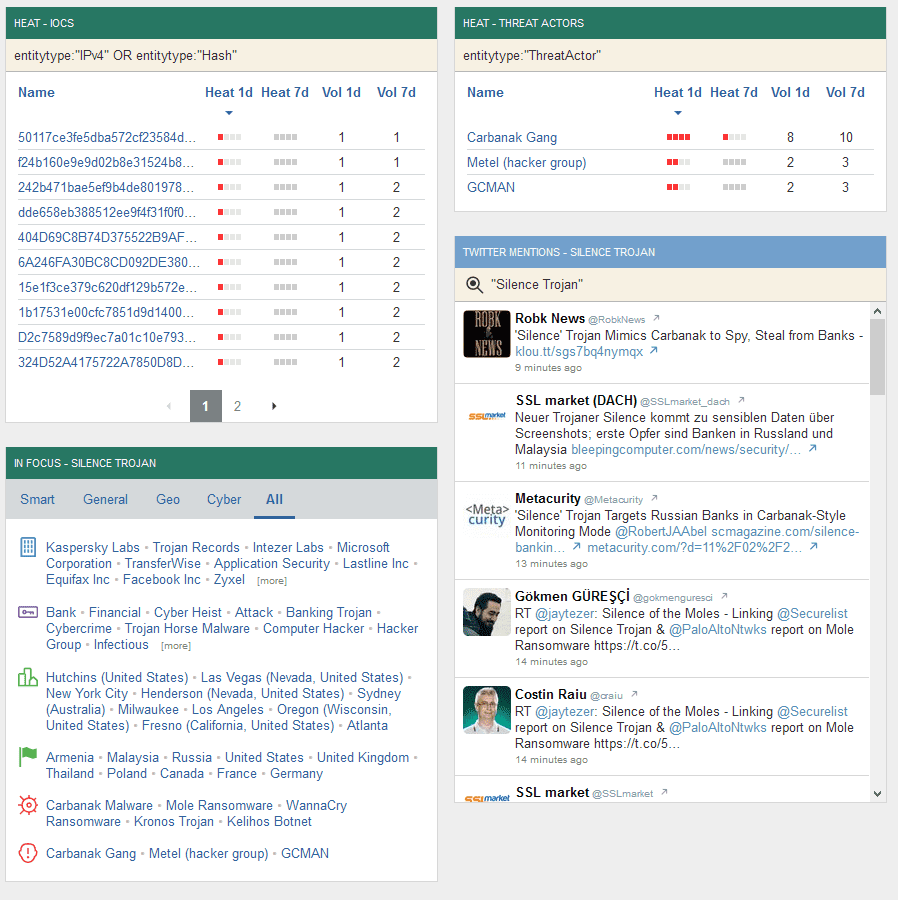Viewport: 898px width, 900px height.
Task: Expand [more] after Infectious topics
Action: 176,646
